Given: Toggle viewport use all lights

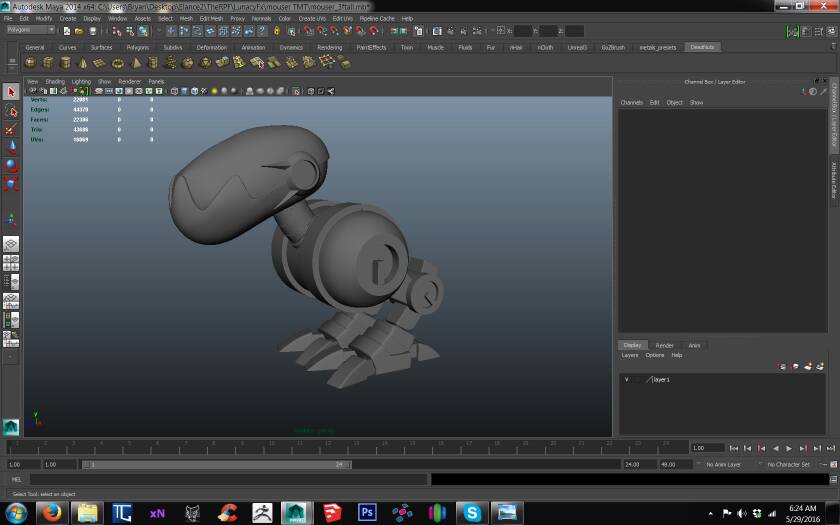Looking at the screenshot, I should (x=214, y=91).
